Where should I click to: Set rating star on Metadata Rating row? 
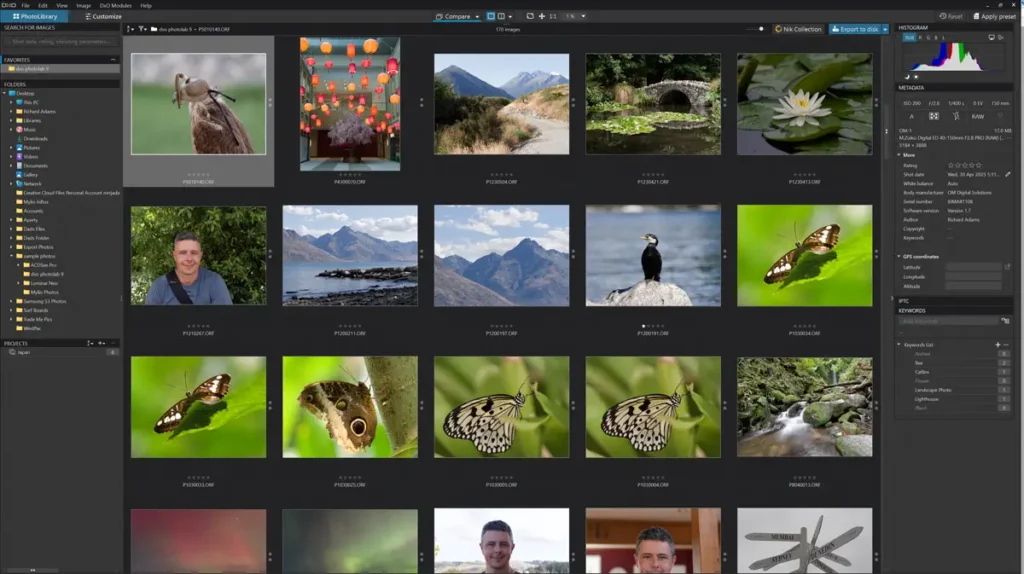[x=965, y=165]
